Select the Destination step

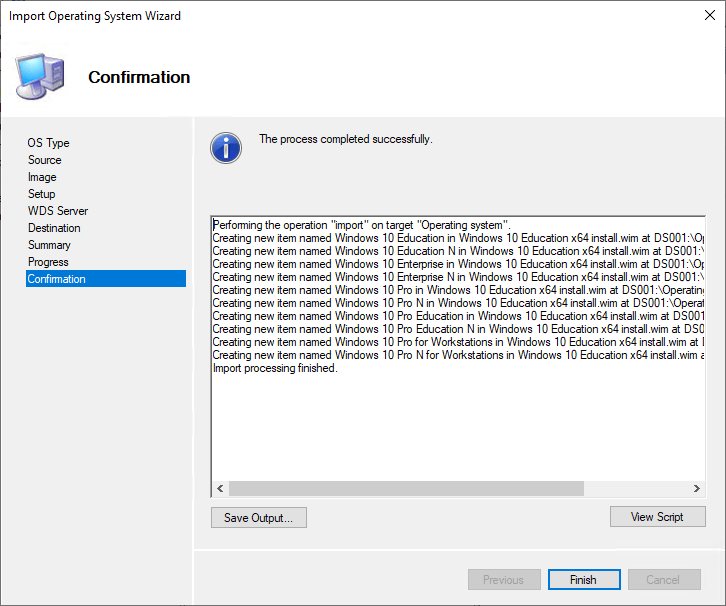54,228
